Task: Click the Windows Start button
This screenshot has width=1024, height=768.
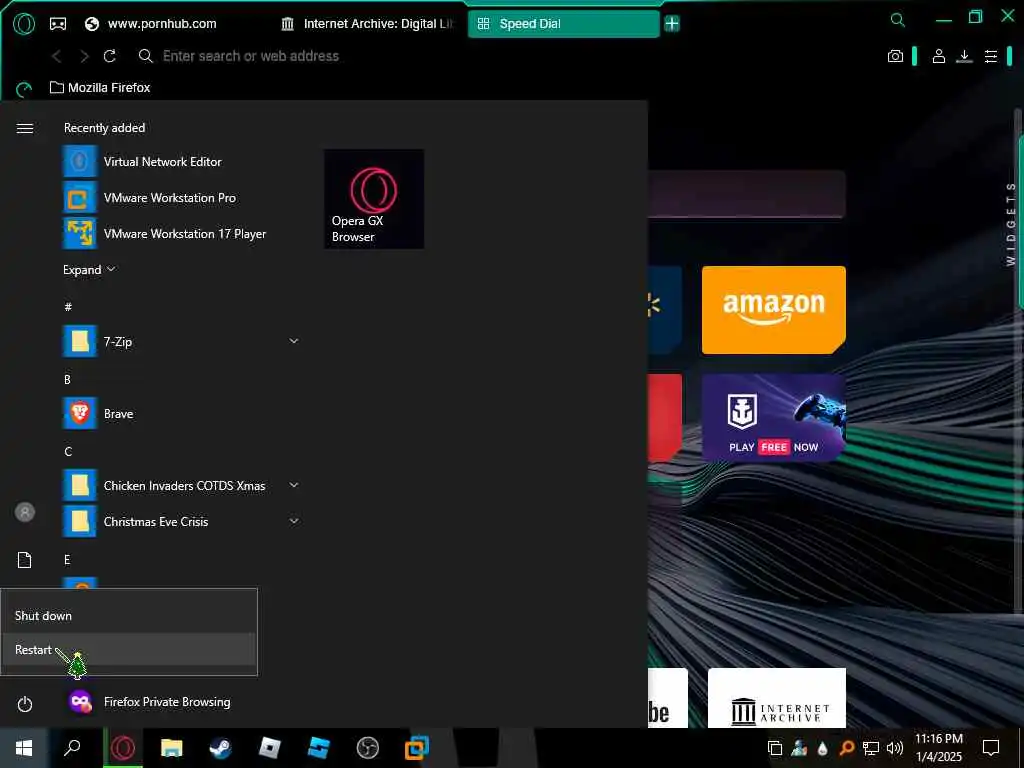Action: 24,748
